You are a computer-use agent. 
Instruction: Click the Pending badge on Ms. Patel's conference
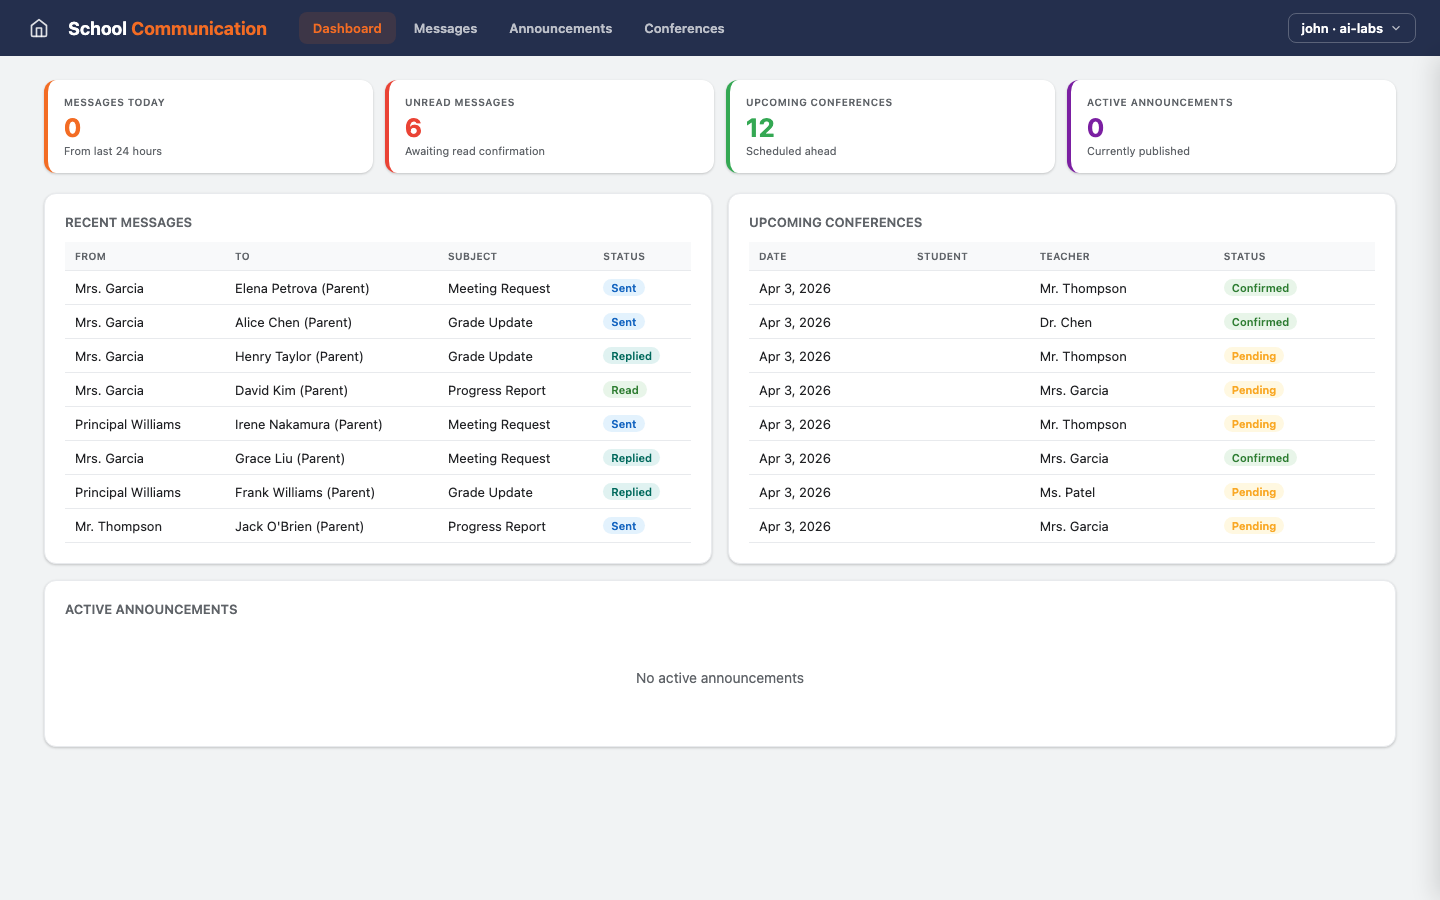tap(1253, 492)
